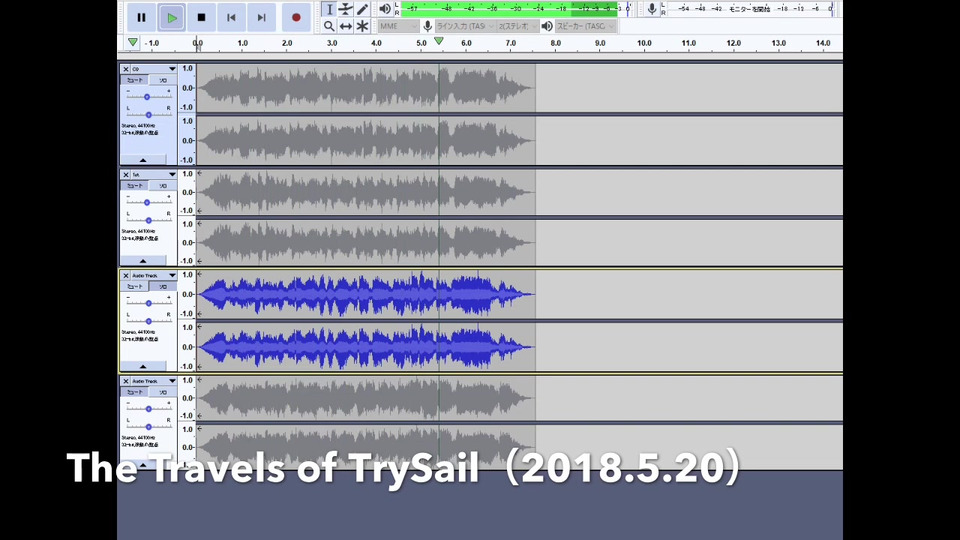Adjust the second track's pan slider
This screenshot has height=540, width=960.
148,220
